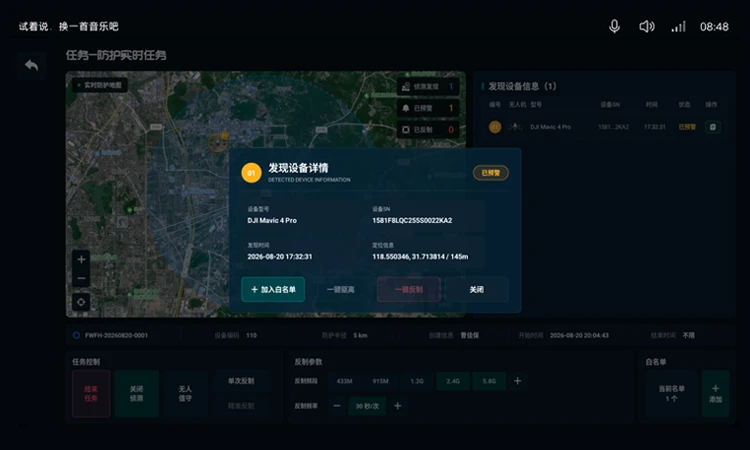Click the 30 秒/次 frequency value
750x450 pixels.
point(367,406)
